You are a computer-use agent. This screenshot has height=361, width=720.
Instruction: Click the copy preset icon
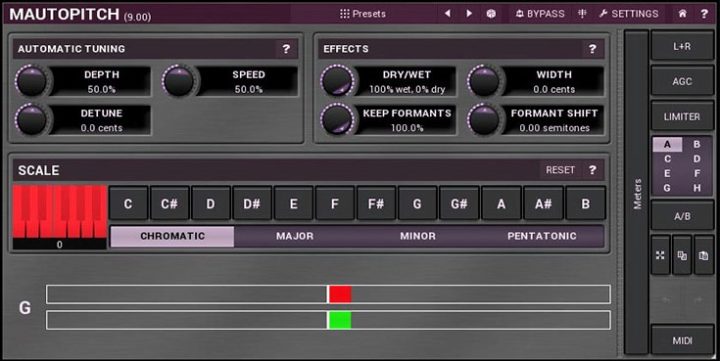(682, 255)
